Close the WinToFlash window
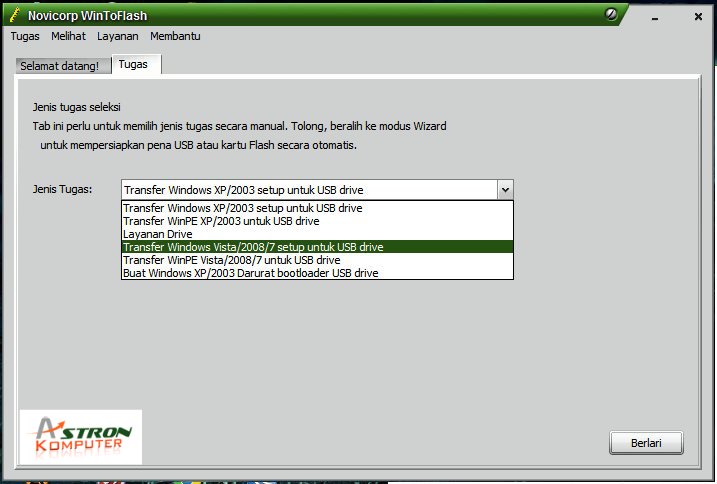Viewport: 717px width, 484px height. pyautogui.click(x=698, y=16)
